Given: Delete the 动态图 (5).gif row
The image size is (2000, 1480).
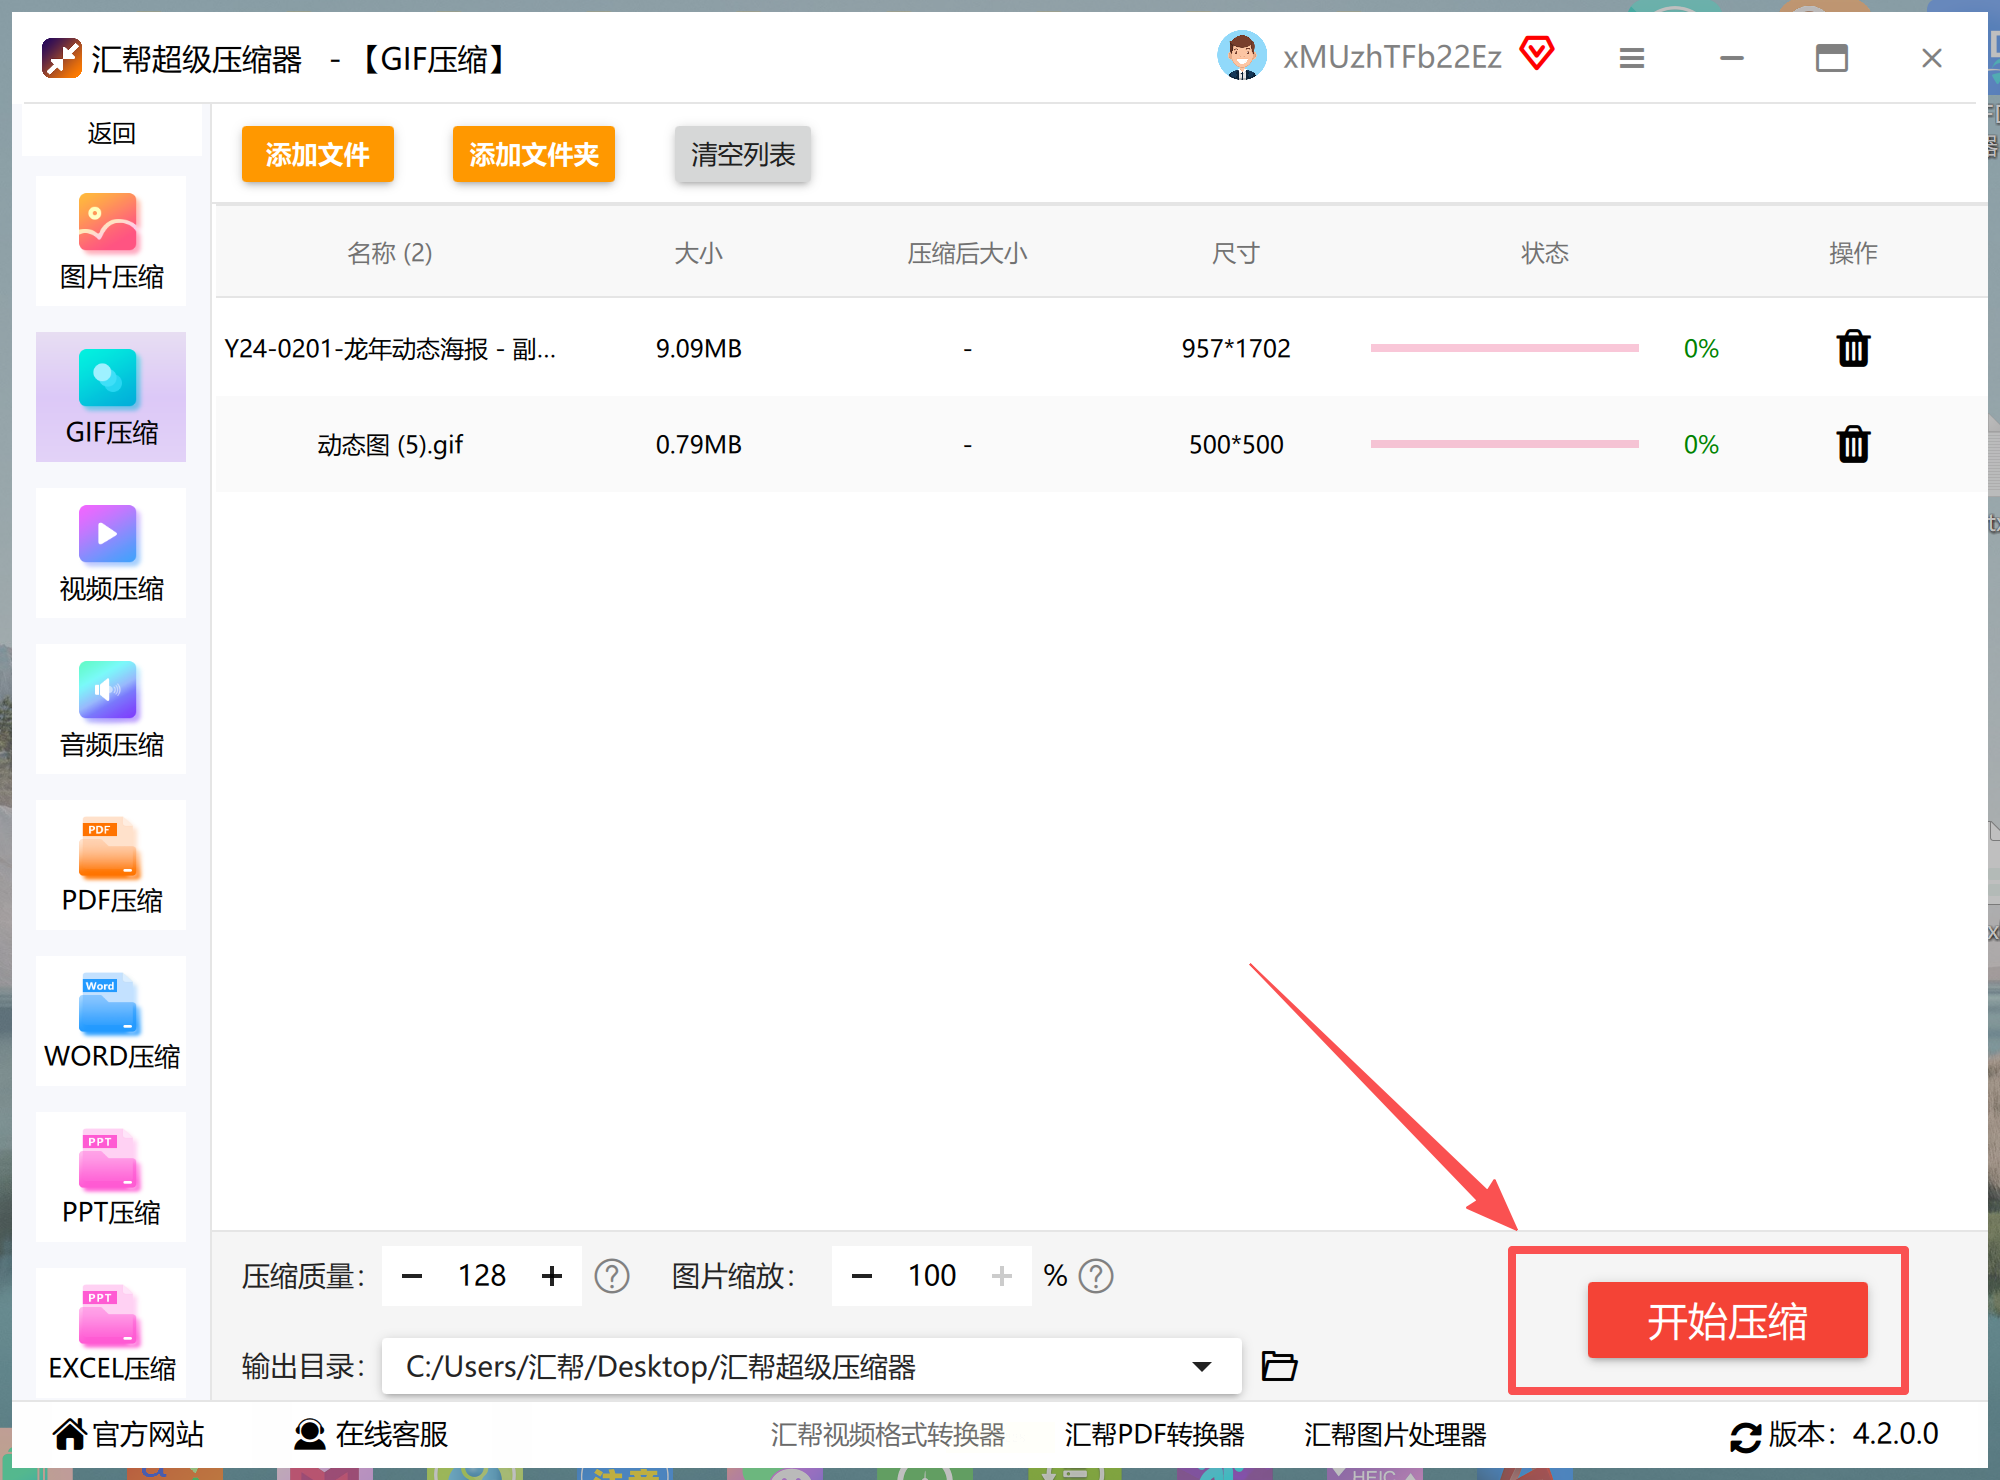Looking at the screenshot, I should [x=1853, y=444].
